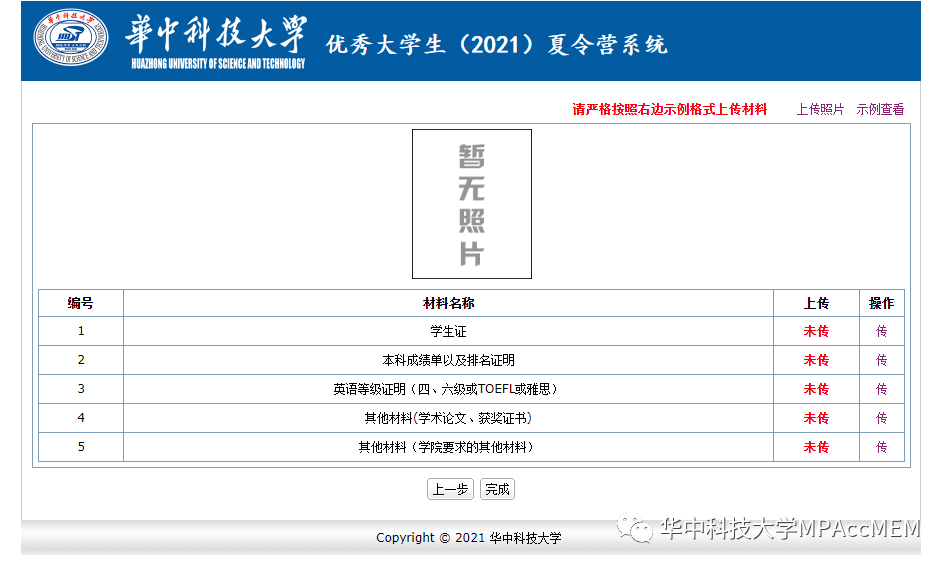Click 传 link for 英语等级证明 row
This screenshot has width=952, height=570.
point(882,389)
